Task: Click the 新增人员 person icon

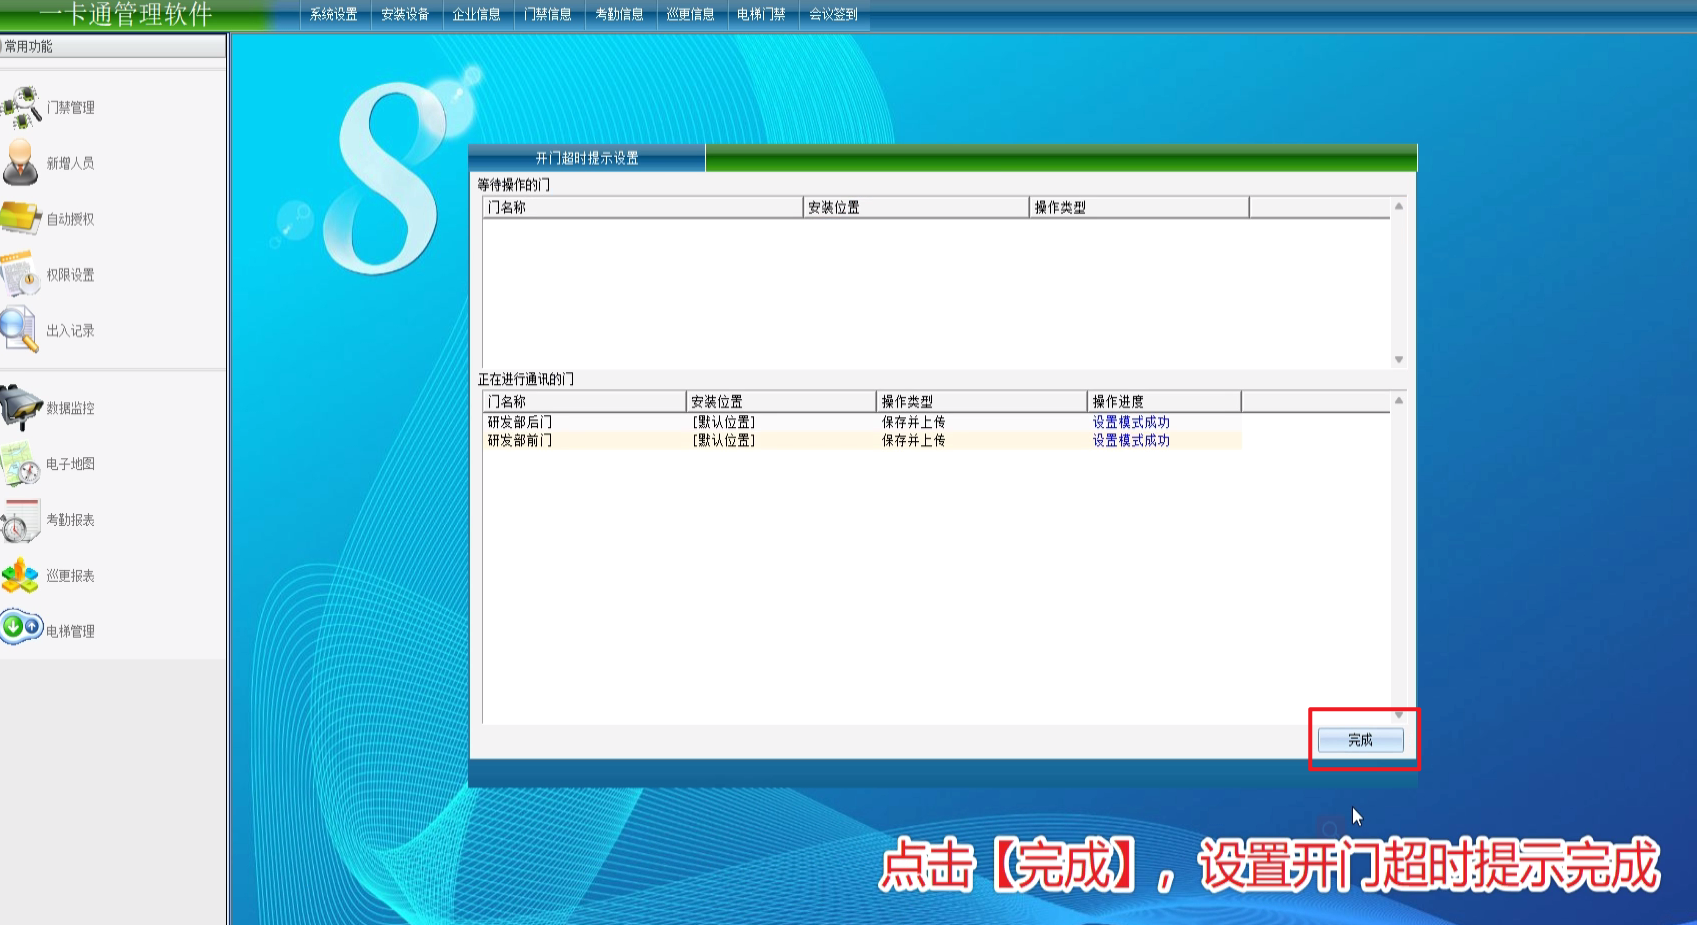Action: (x=20, y=163)
